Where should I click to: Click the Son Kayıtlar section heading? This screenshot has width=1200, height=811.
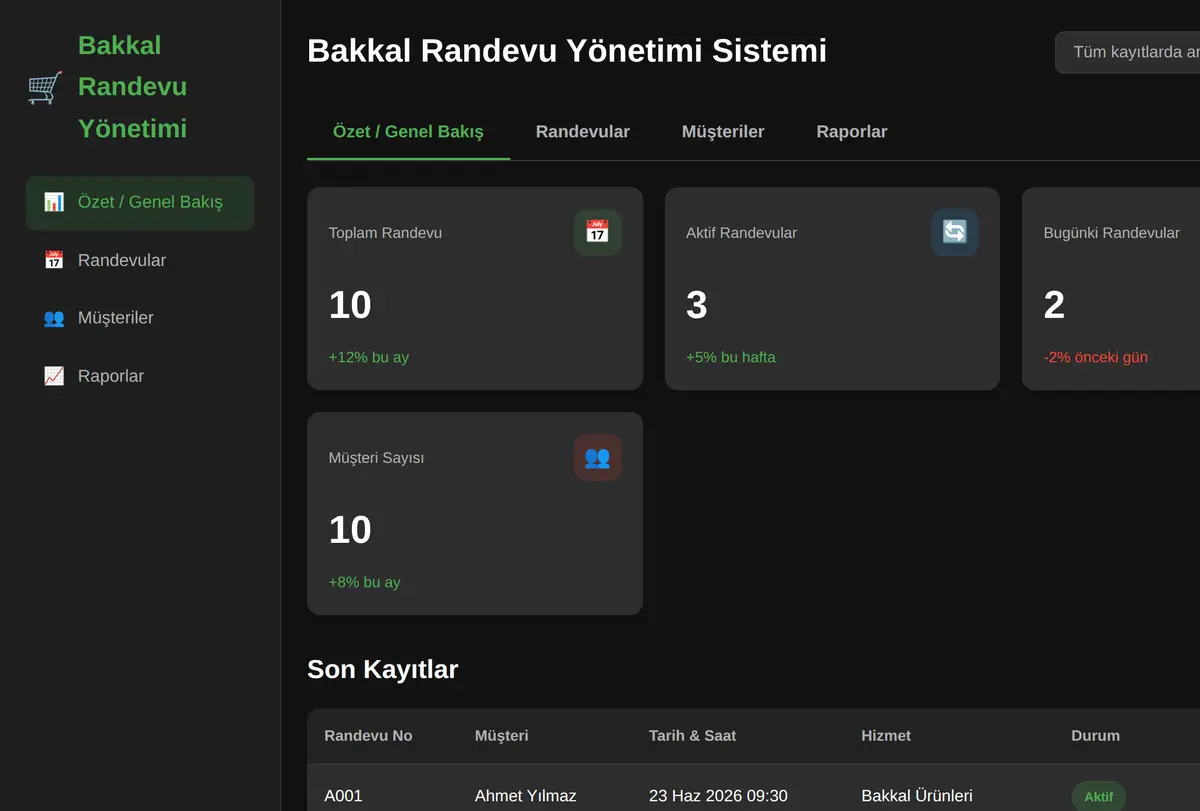(382, 669)
